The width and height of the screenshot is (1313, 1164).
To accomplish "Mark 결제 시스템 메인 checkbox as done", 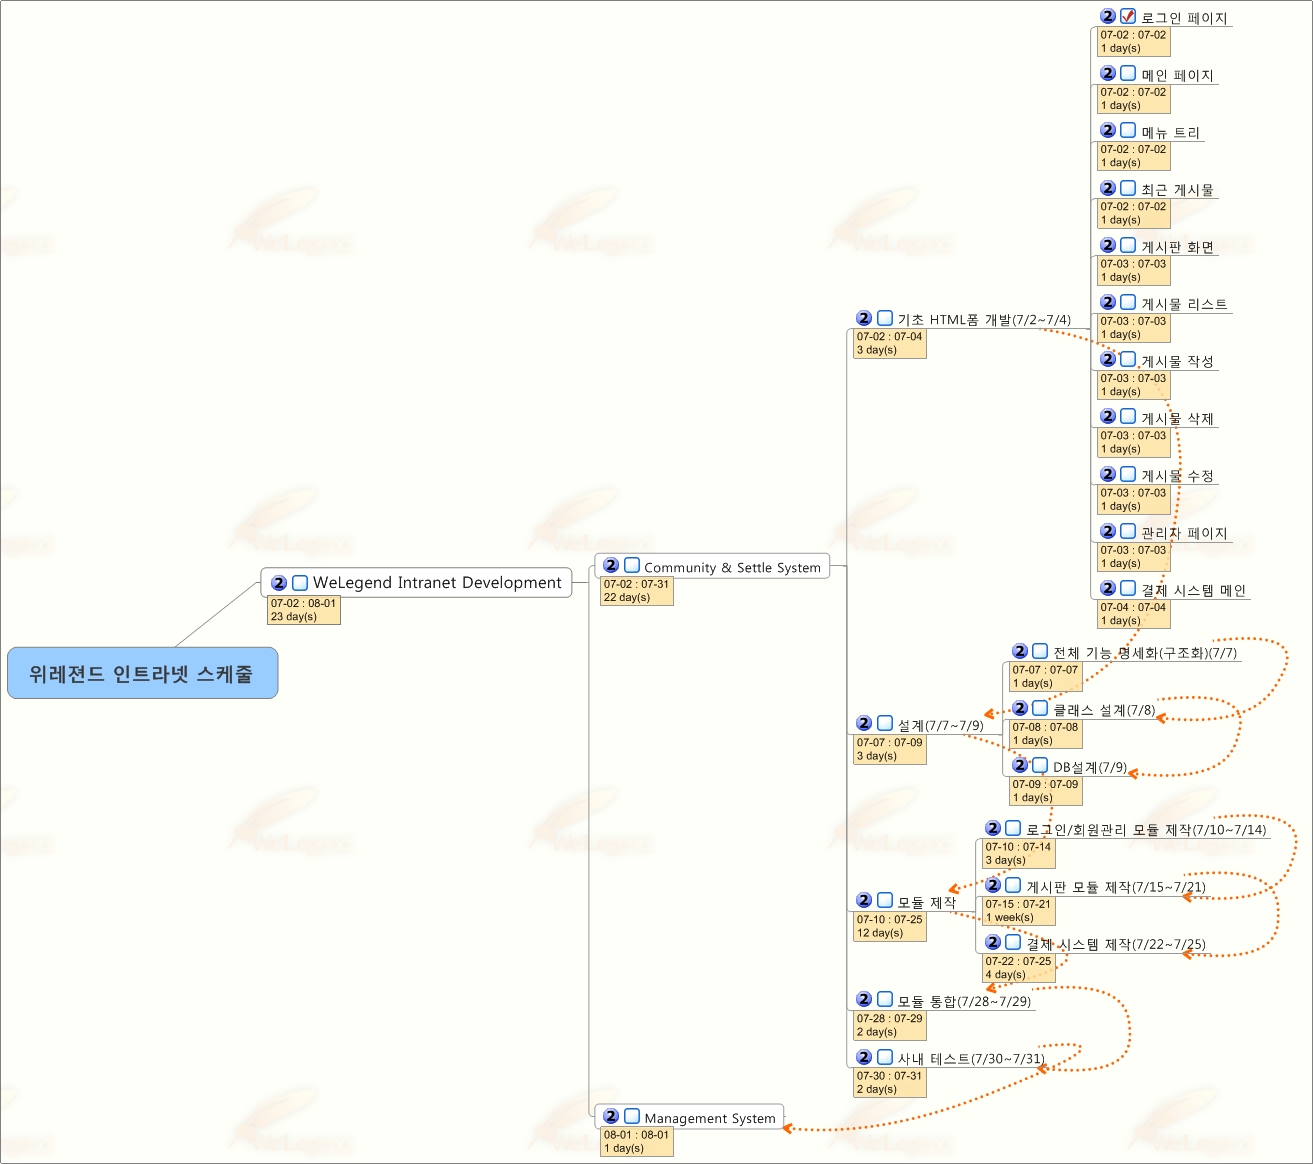I will point(1128,589).
